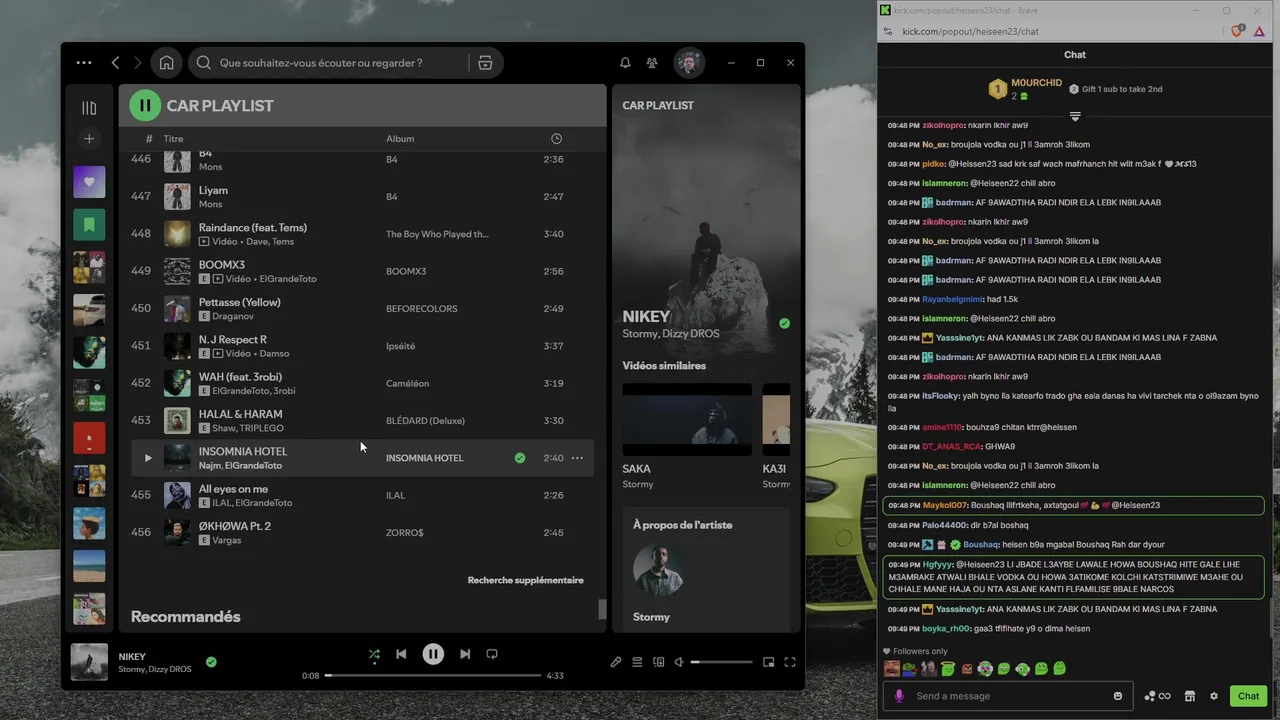Toggle saved check in the now-playing bar

[x=211, y=662]
